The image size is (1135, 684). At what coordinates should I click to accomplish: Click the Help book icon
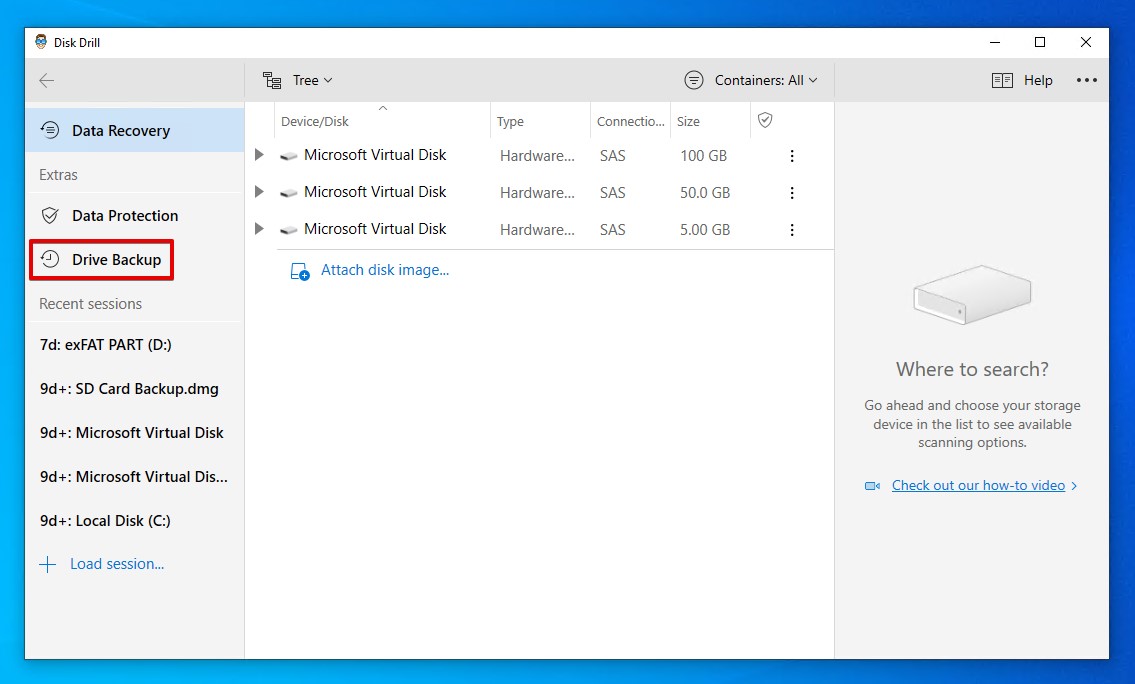[x=1003, y=80]
